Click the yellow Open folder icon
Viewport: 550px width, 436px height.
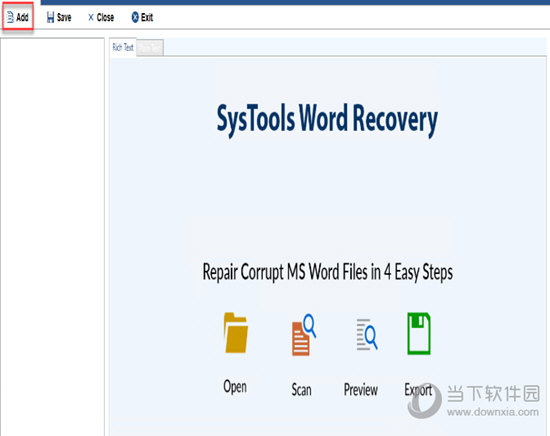click(236, 333)
